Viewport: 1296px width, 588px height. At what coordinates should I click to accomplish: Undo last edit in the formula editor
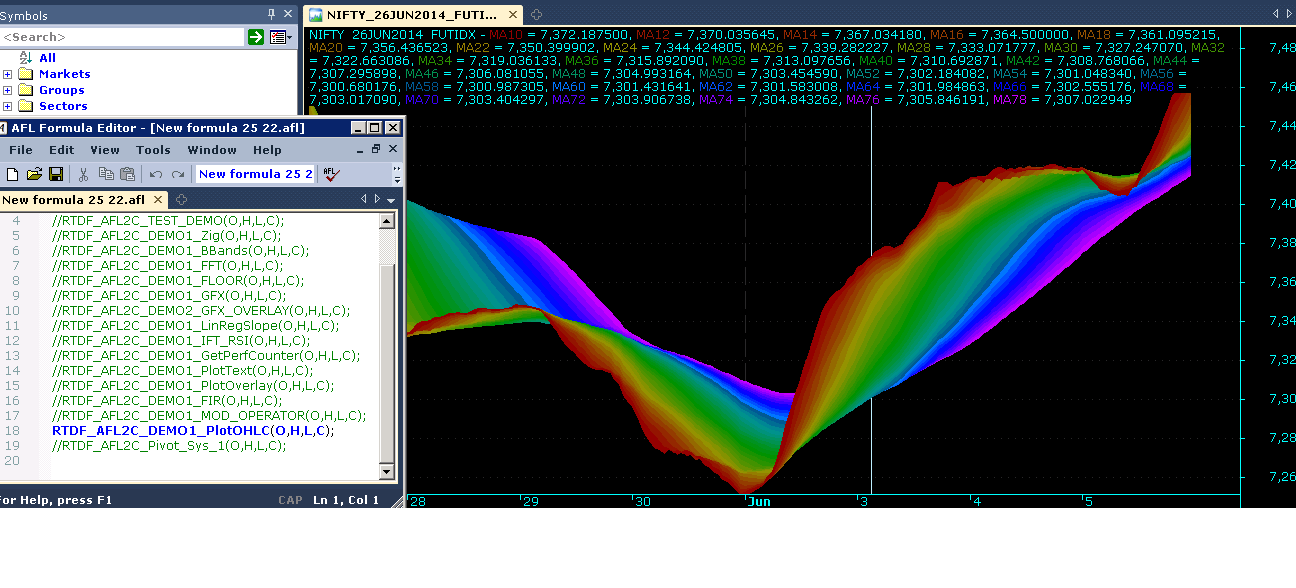(x=156, y=174)
